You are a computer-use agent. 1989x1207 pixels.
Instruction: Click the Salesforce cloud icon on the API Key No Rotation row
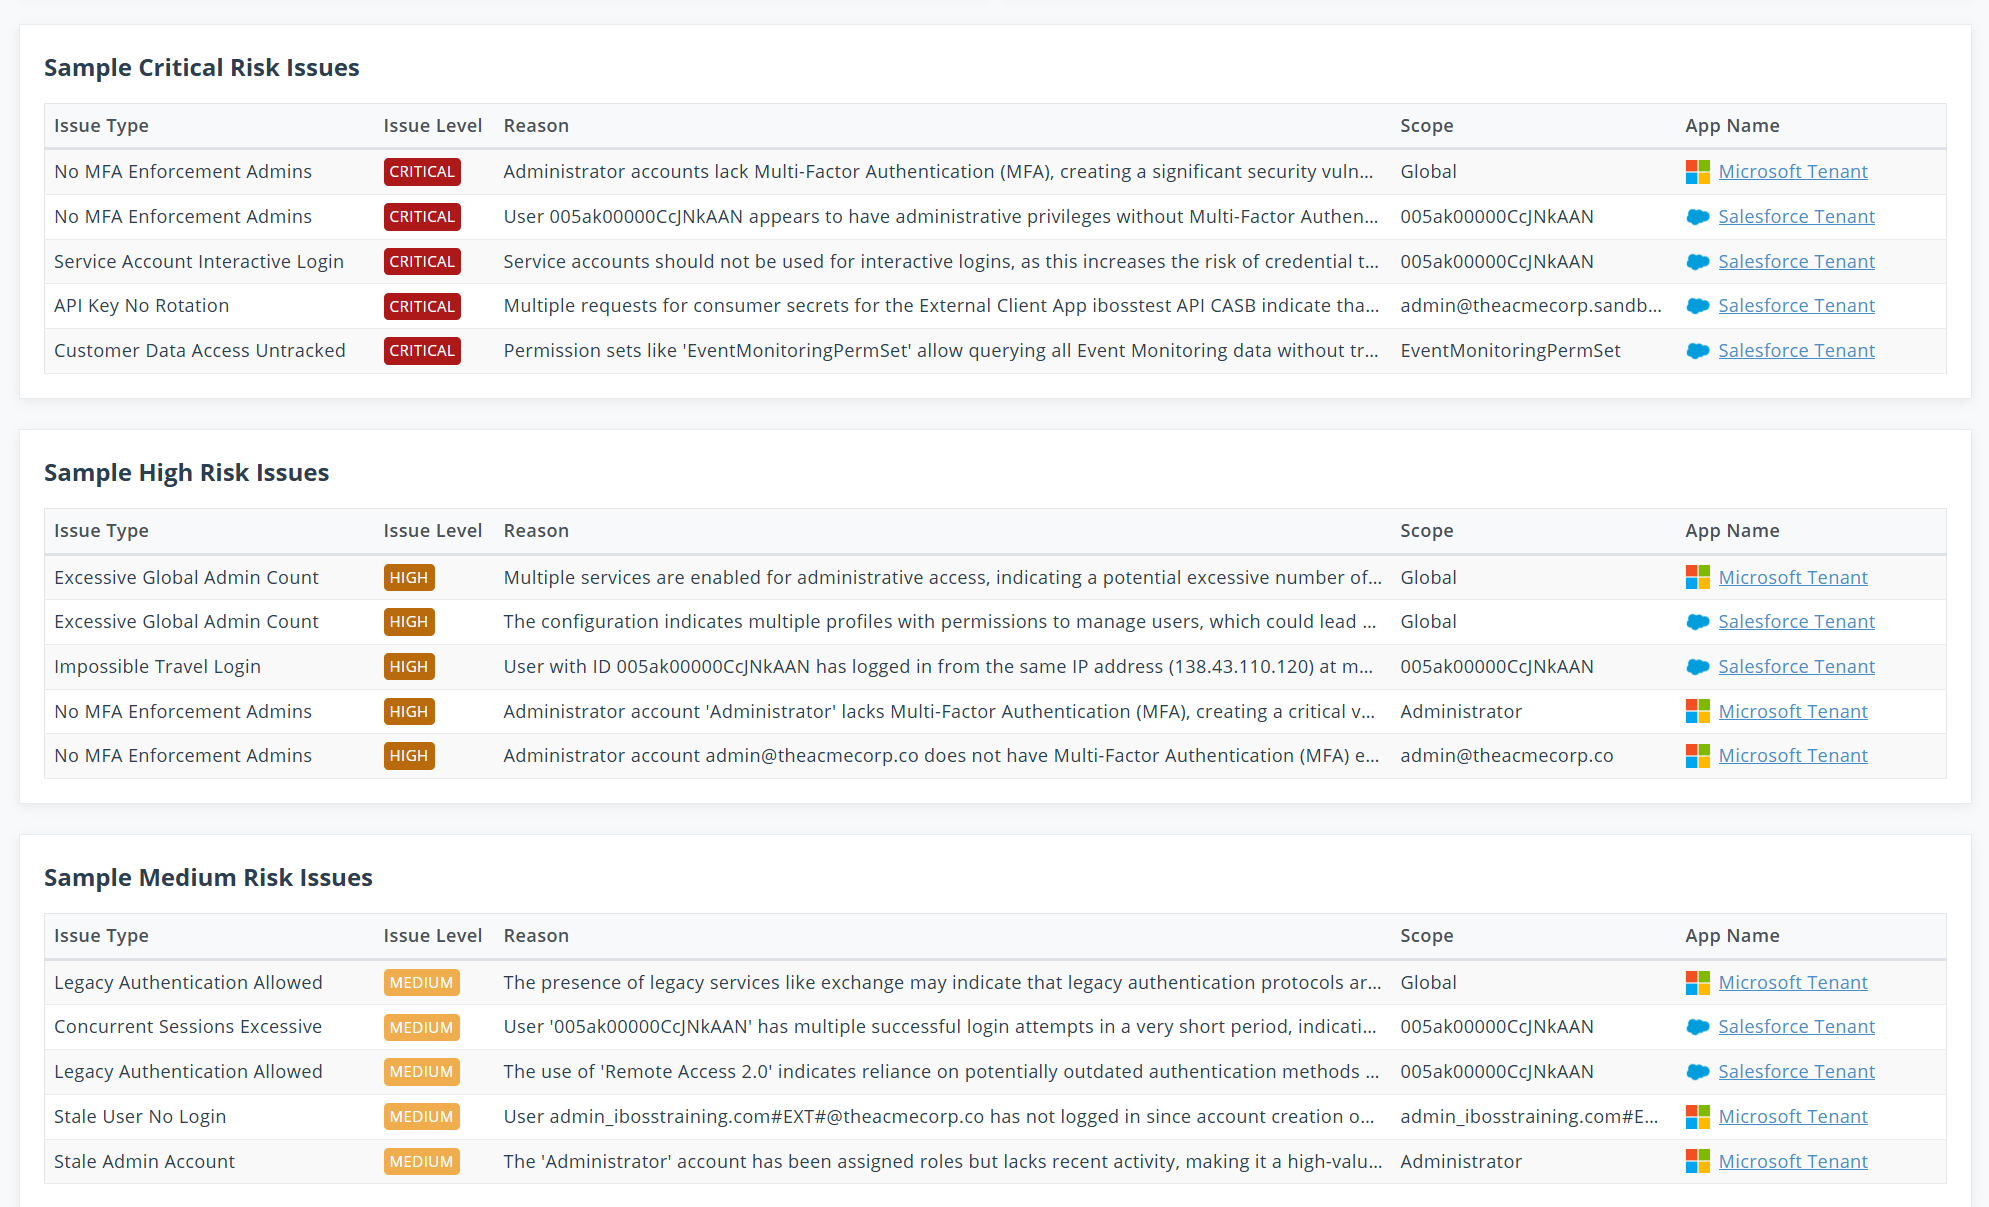[x=1697, y=306]
